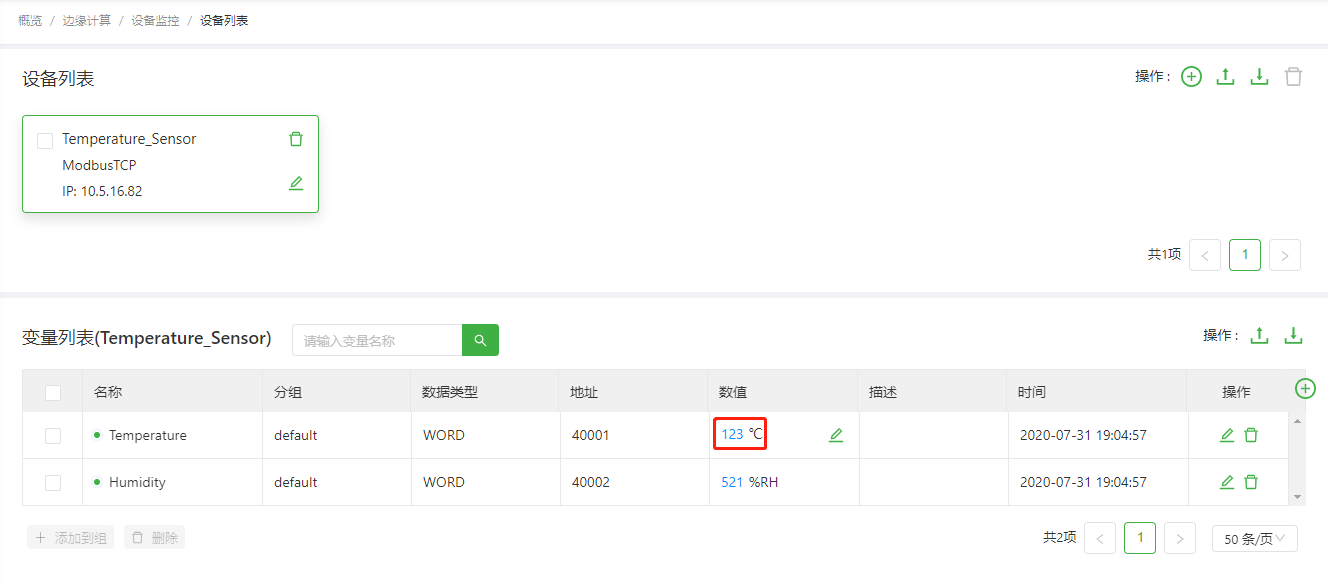Viewport: 1328px width, 582px height.
Task: Click address cell 40002
Action: (x=590, y=482)
